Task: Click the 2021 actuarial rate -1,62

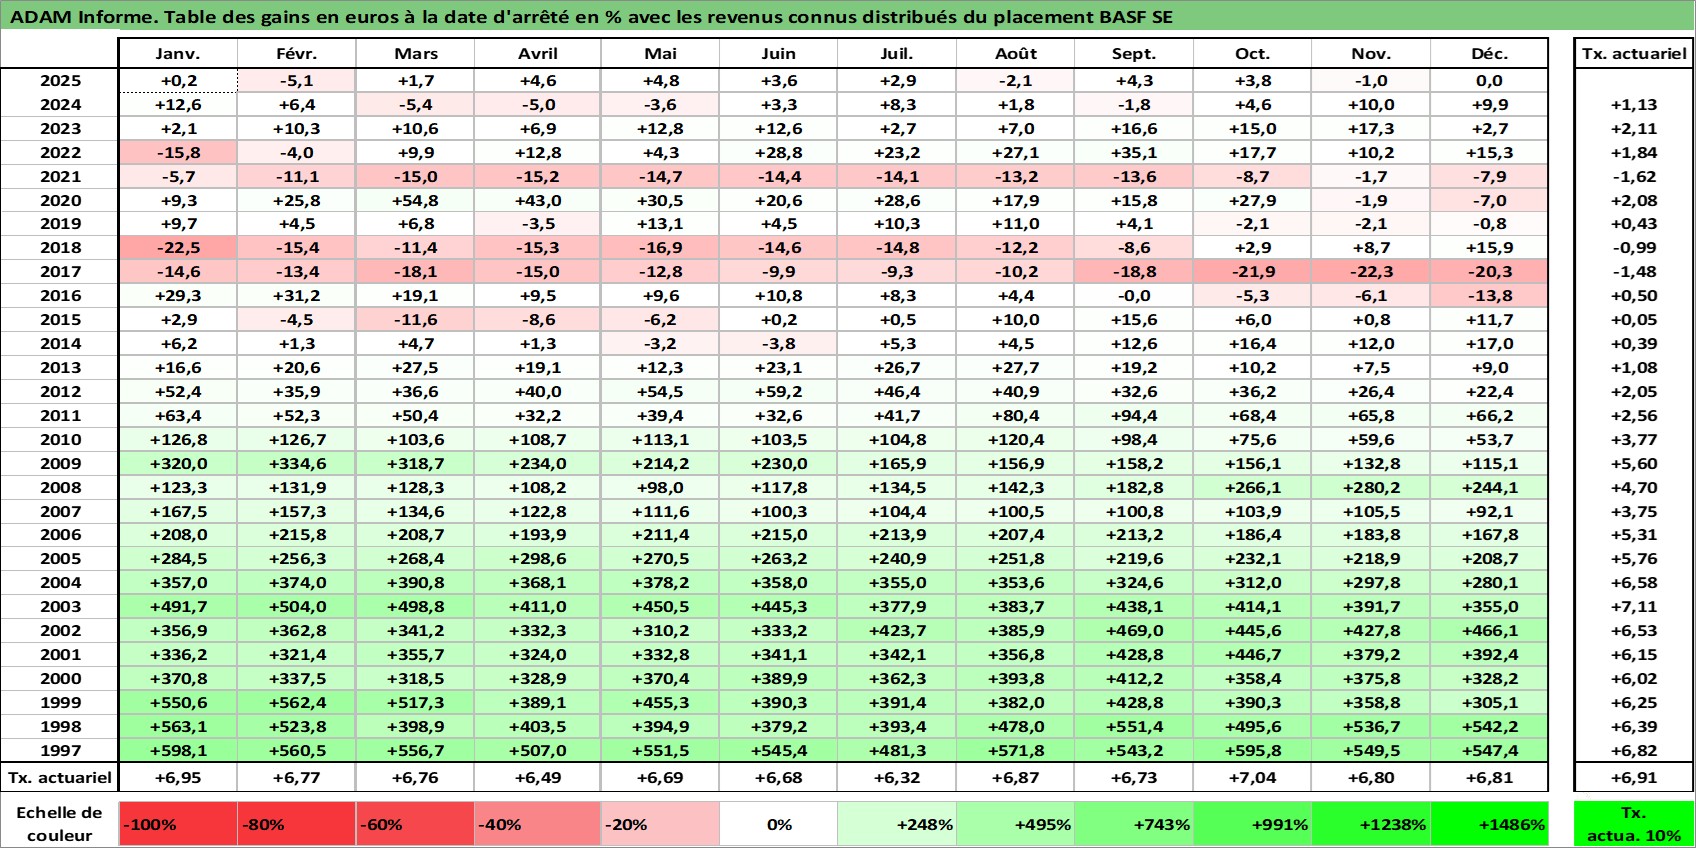Action: 1634,176
